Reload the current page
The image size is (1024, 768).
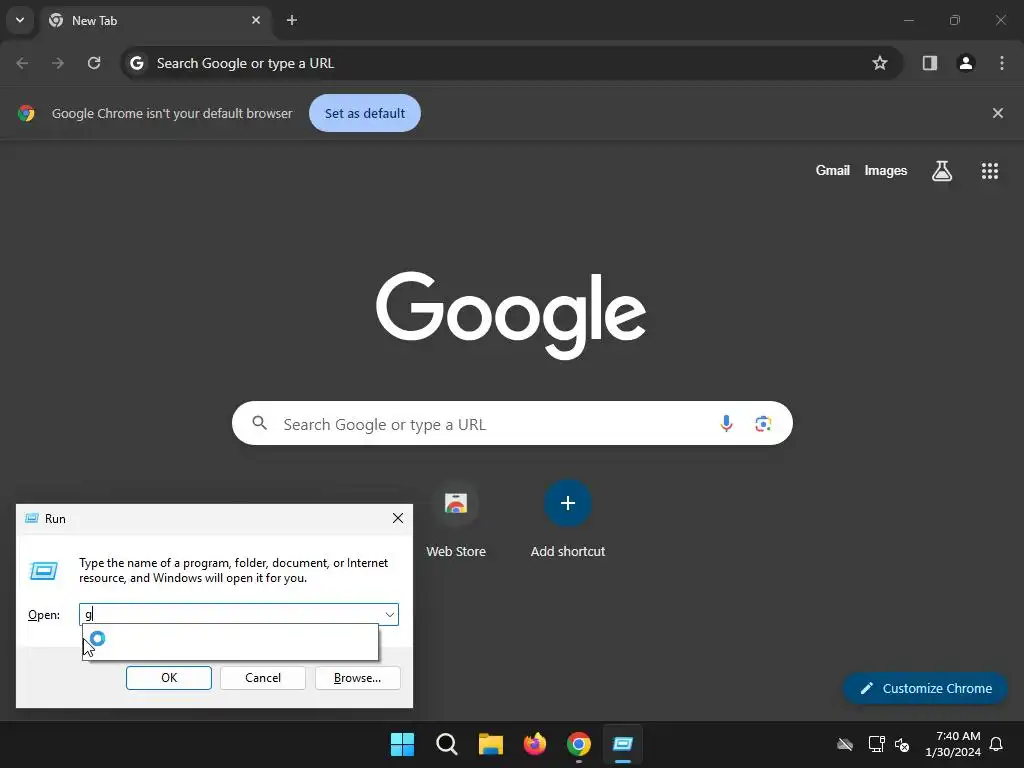(x=94, y=63)
